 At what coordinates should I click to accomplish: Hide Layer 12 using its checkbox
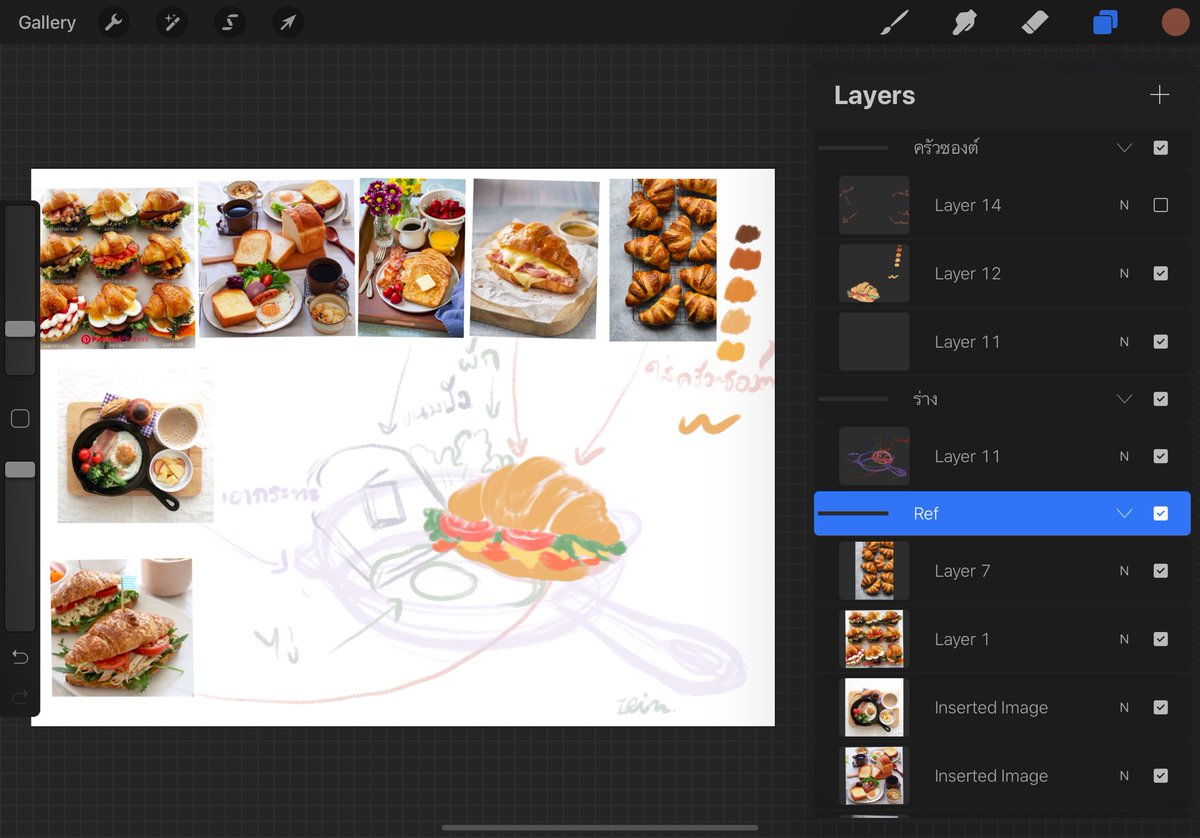(1160, 273)
